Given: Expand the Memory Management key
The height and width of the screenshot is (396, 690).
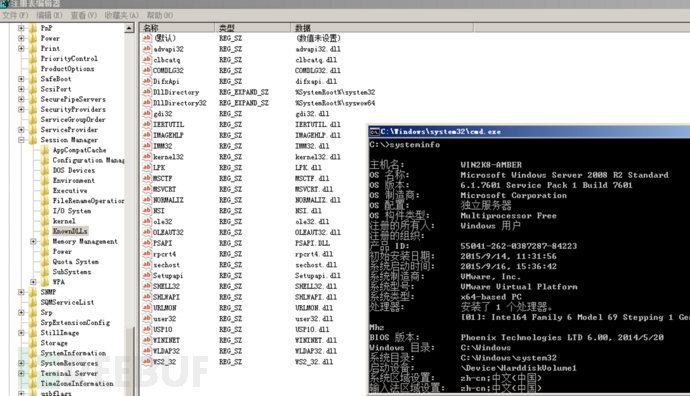Looking at the screenshot, I should click(33, 242).
